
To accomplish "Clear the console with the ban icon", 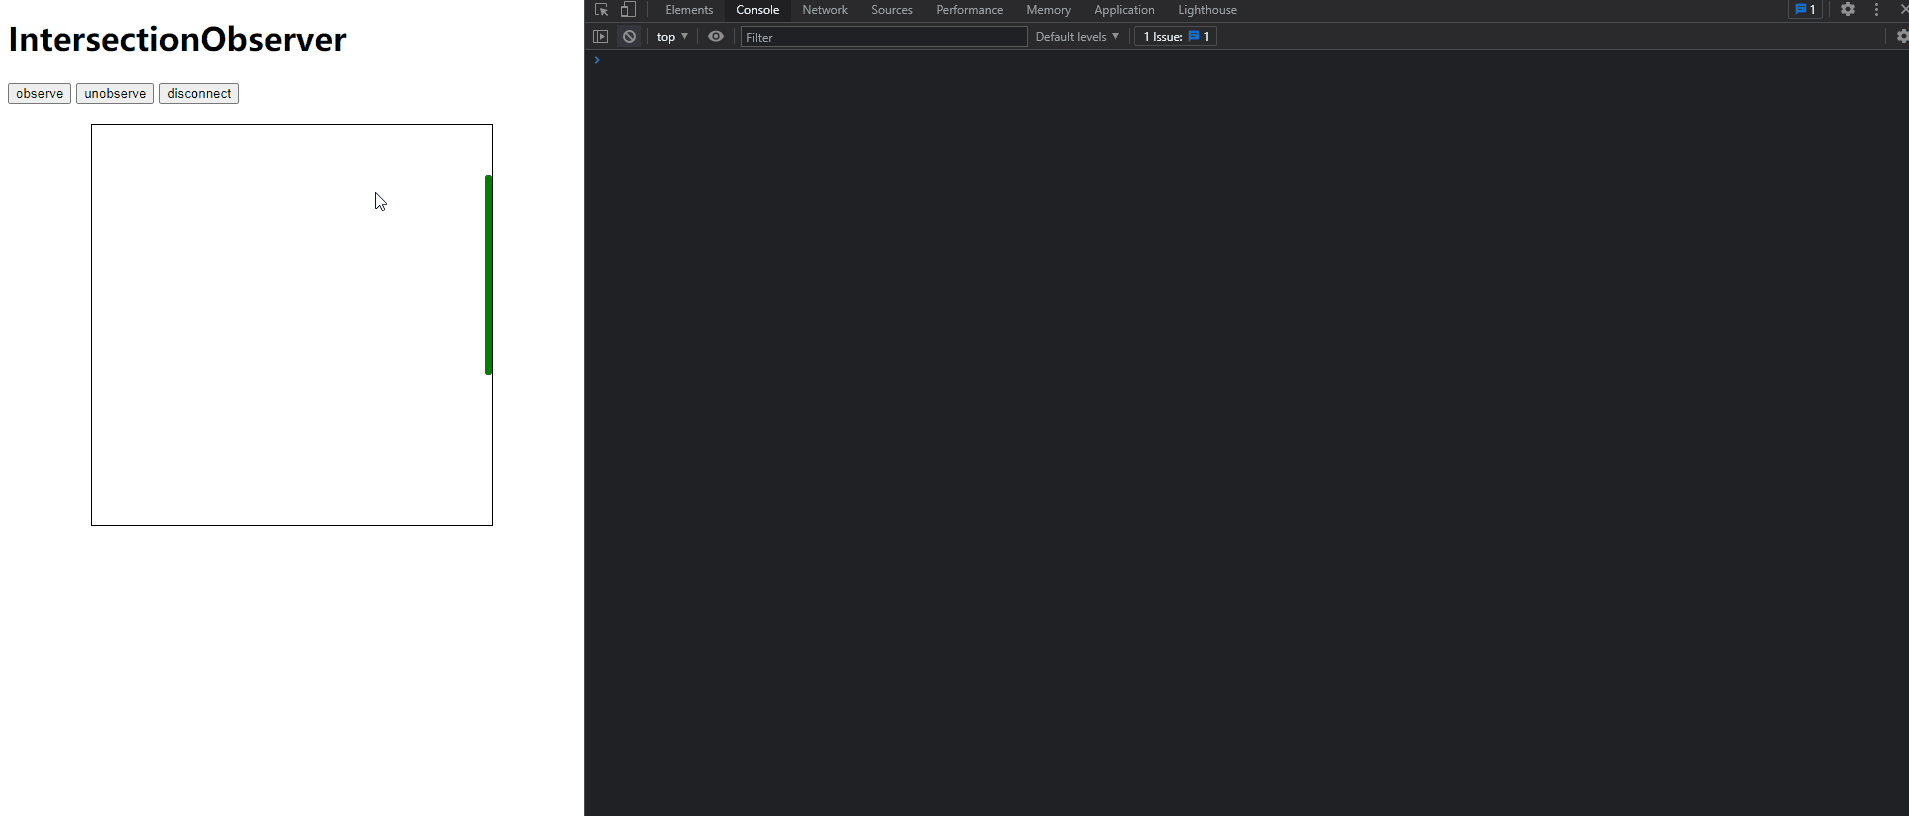I will (629, 37).
